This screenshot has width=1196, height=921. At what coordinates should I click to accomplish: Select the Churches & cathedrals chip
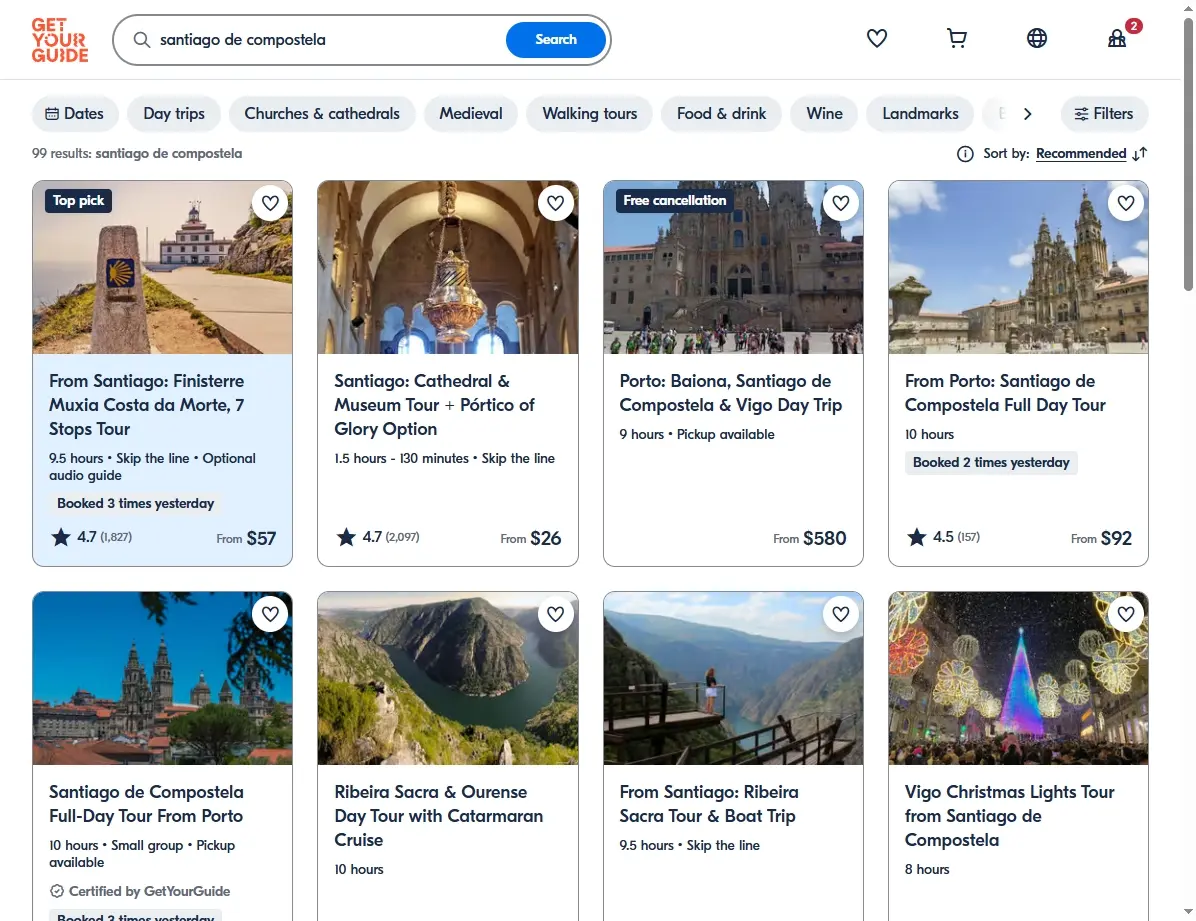tap(322, 114)
